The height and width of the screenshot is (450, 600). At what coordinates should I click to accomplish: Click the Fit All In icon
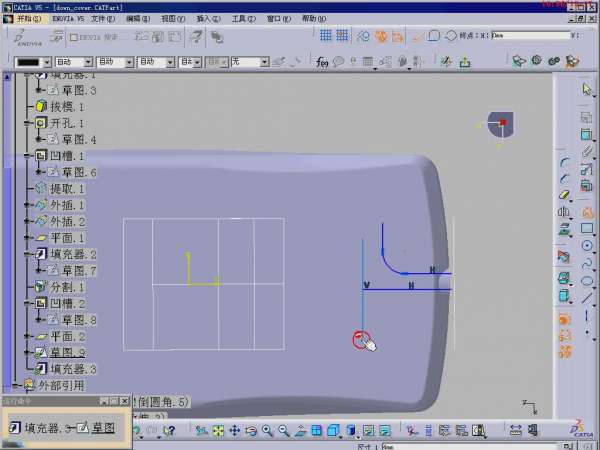pos(218,431)
